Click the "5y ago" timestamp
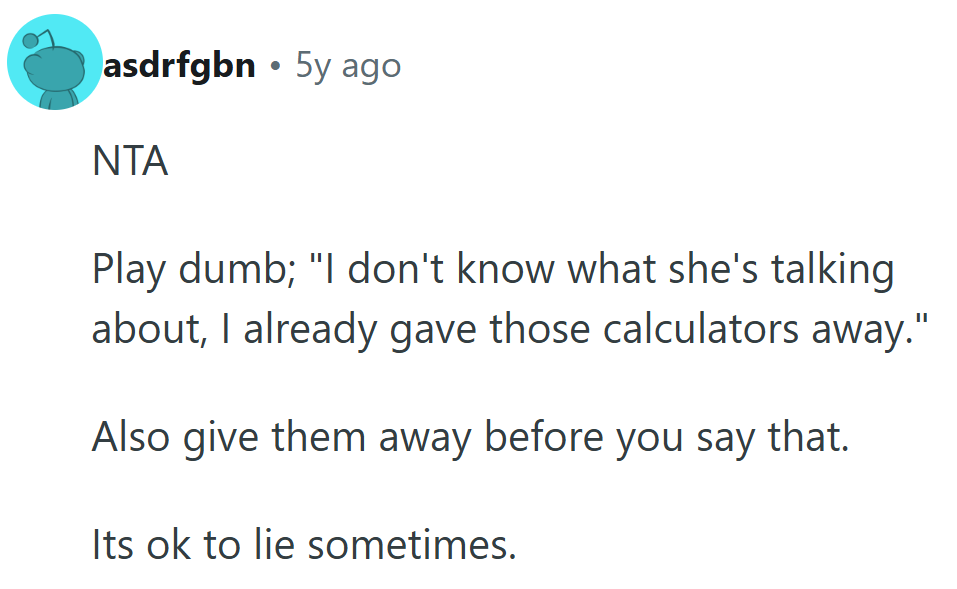The image size is (957, 589). pos(348,67)
